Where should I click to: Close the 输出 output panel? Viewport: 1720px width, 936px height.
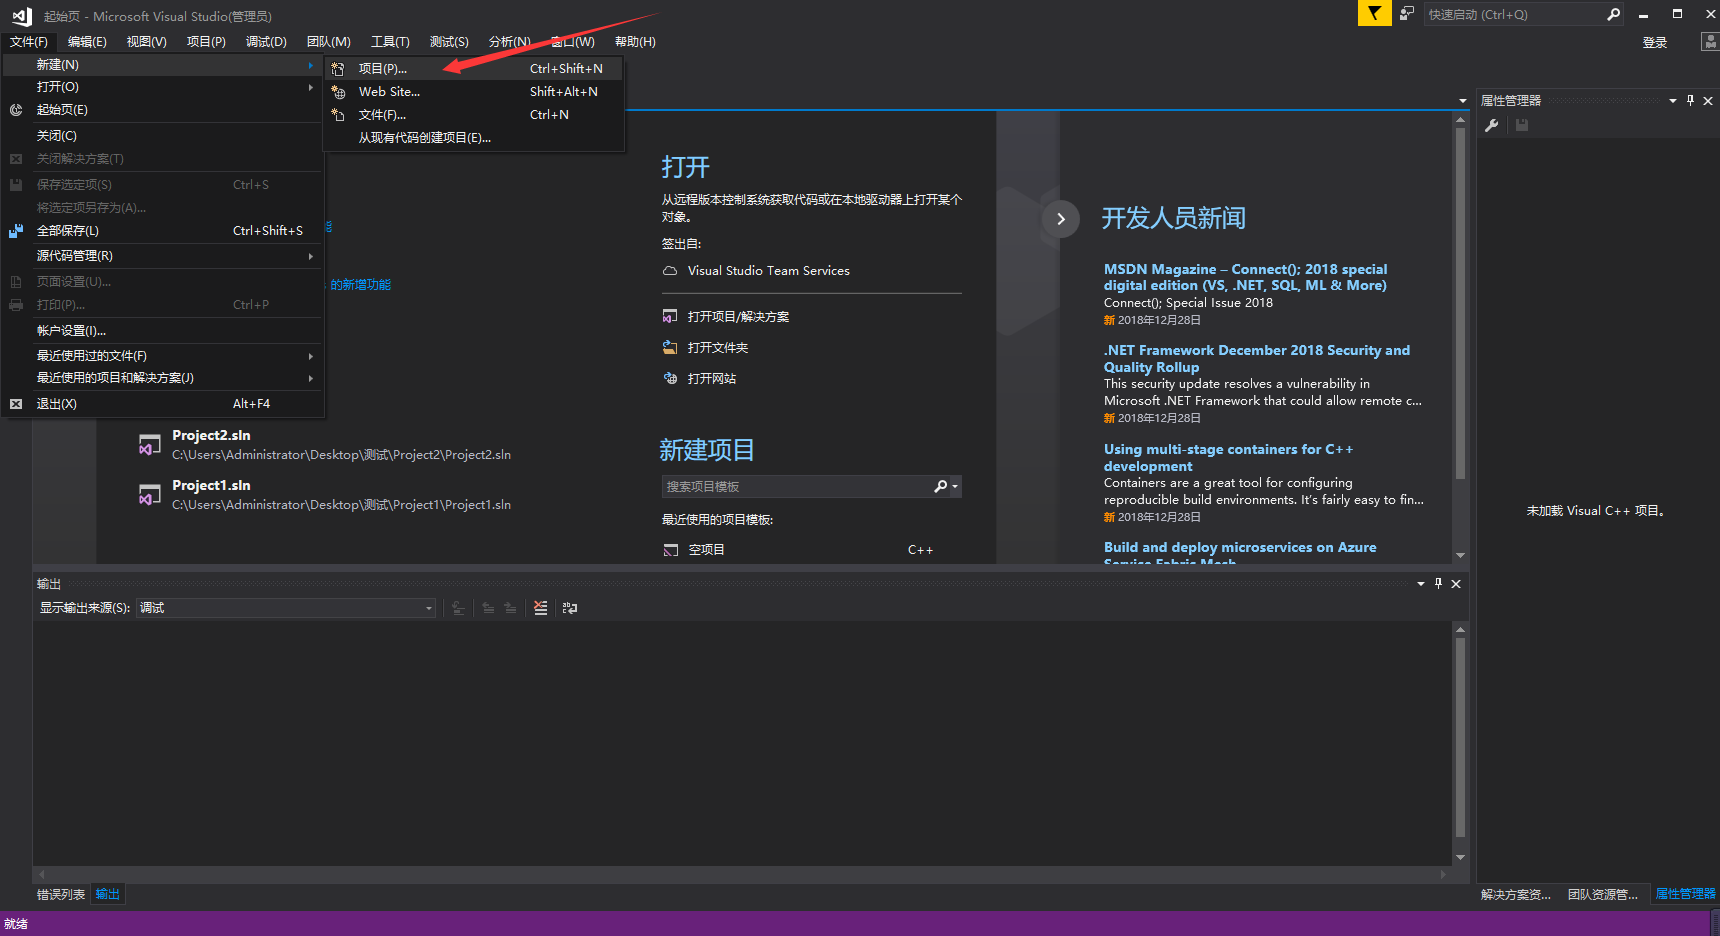click(1456, 583)
